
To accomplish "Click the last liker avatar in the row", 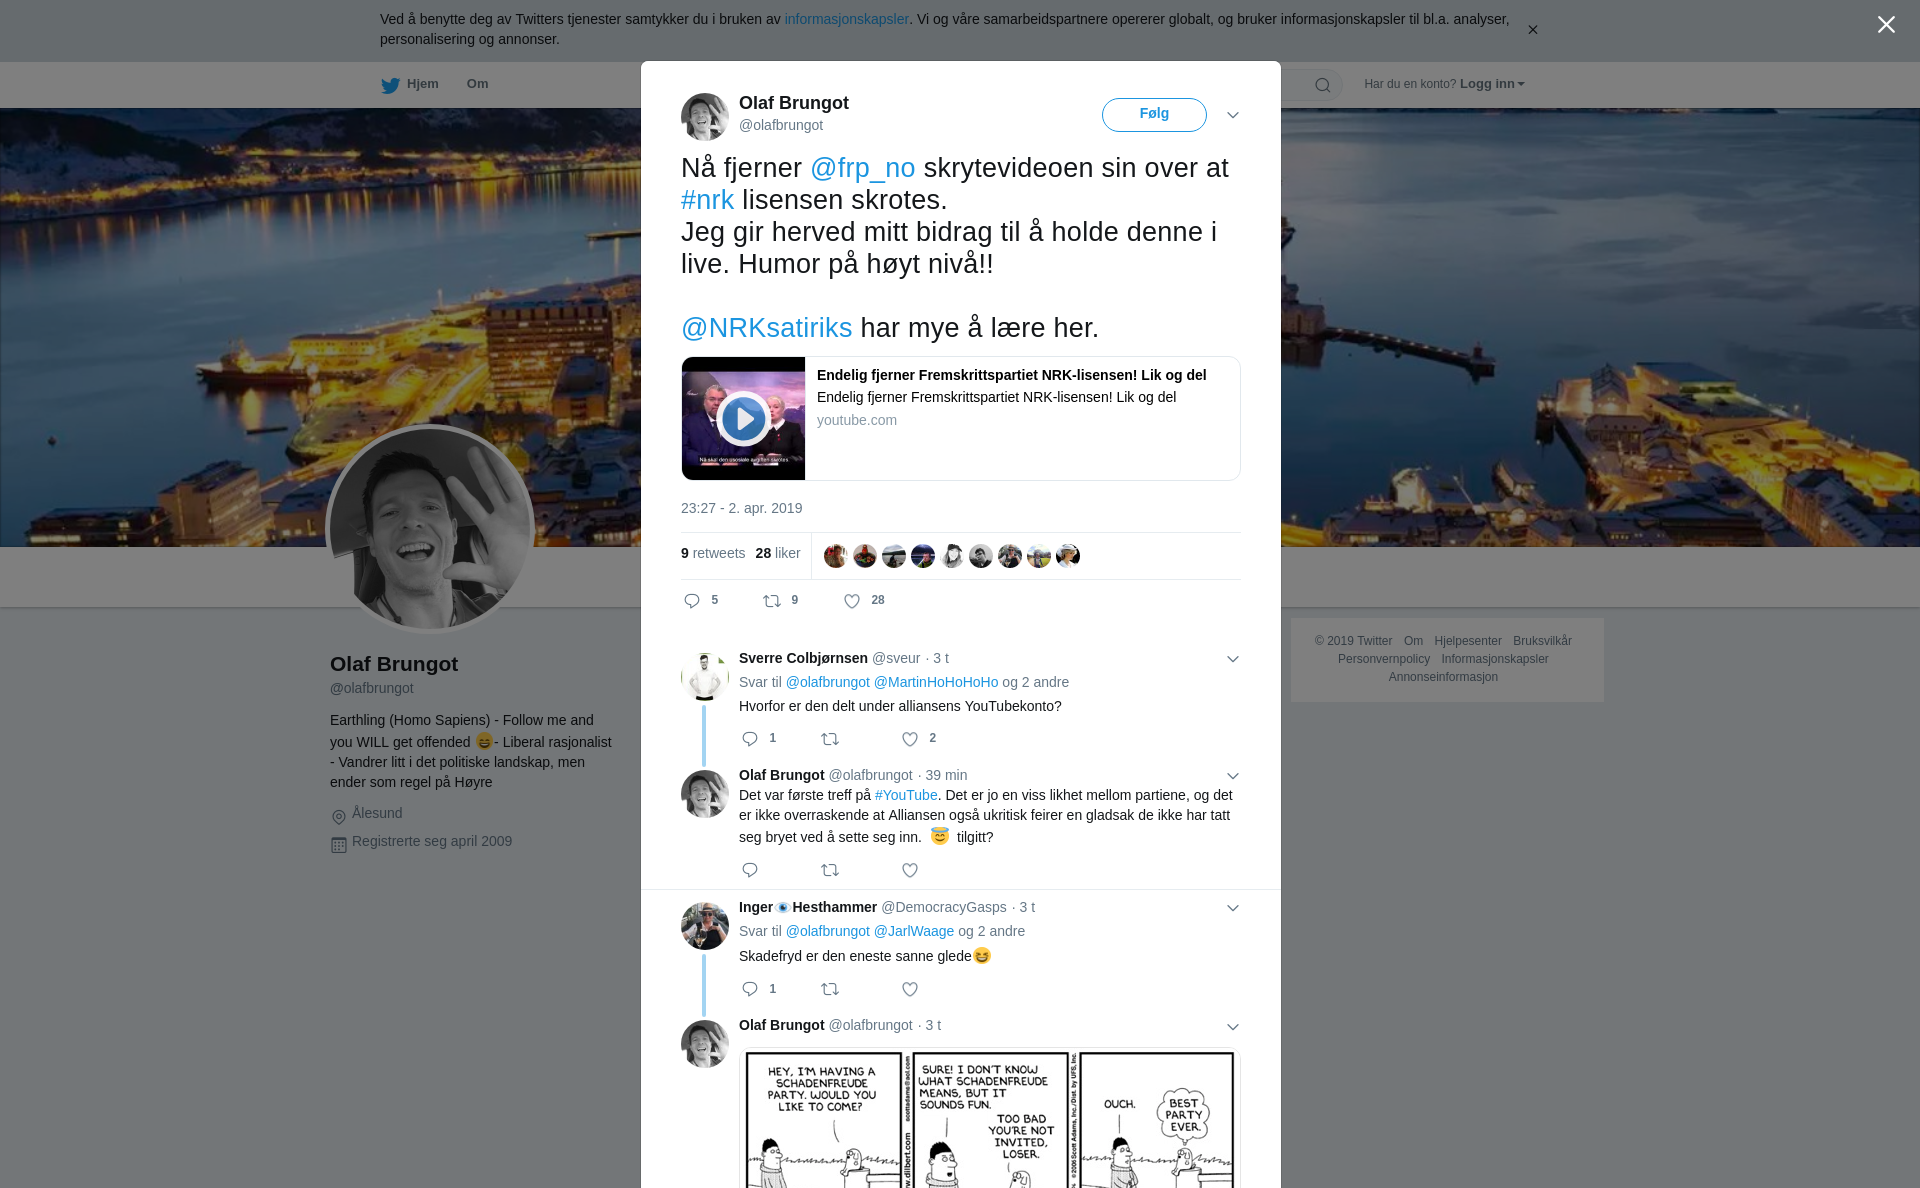I will coord(1068,556).
